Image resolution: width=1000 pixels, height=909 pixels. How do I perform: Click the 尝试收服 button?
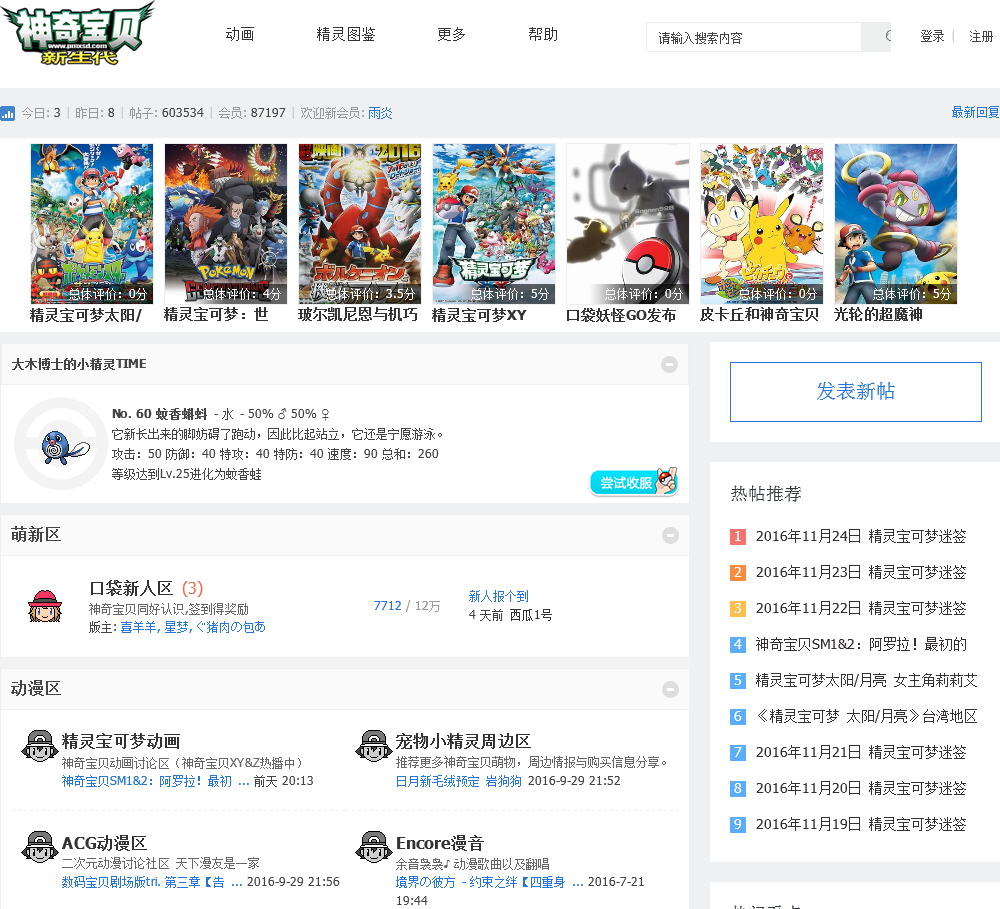pos(634,482)
